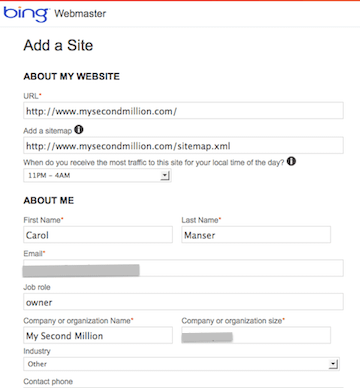This screenshot has height=388, width=360.
Task: Open the 11PM - 4AM traffic dropdown
Action: (97, 175)
